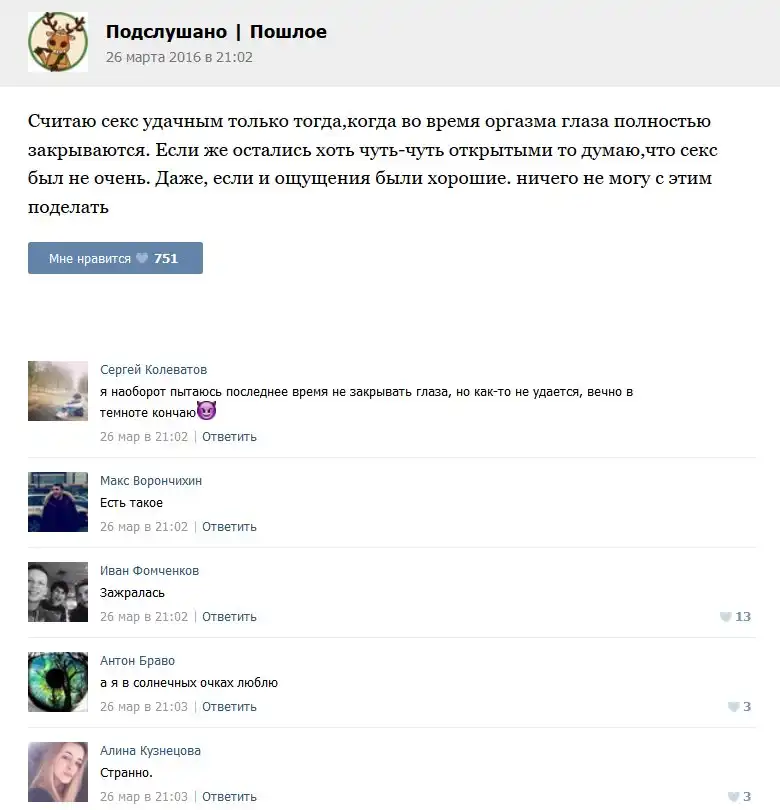Open Подслушано | Пошлое group title
This screenshot has height=810, width=780.
tap(216, 32)
